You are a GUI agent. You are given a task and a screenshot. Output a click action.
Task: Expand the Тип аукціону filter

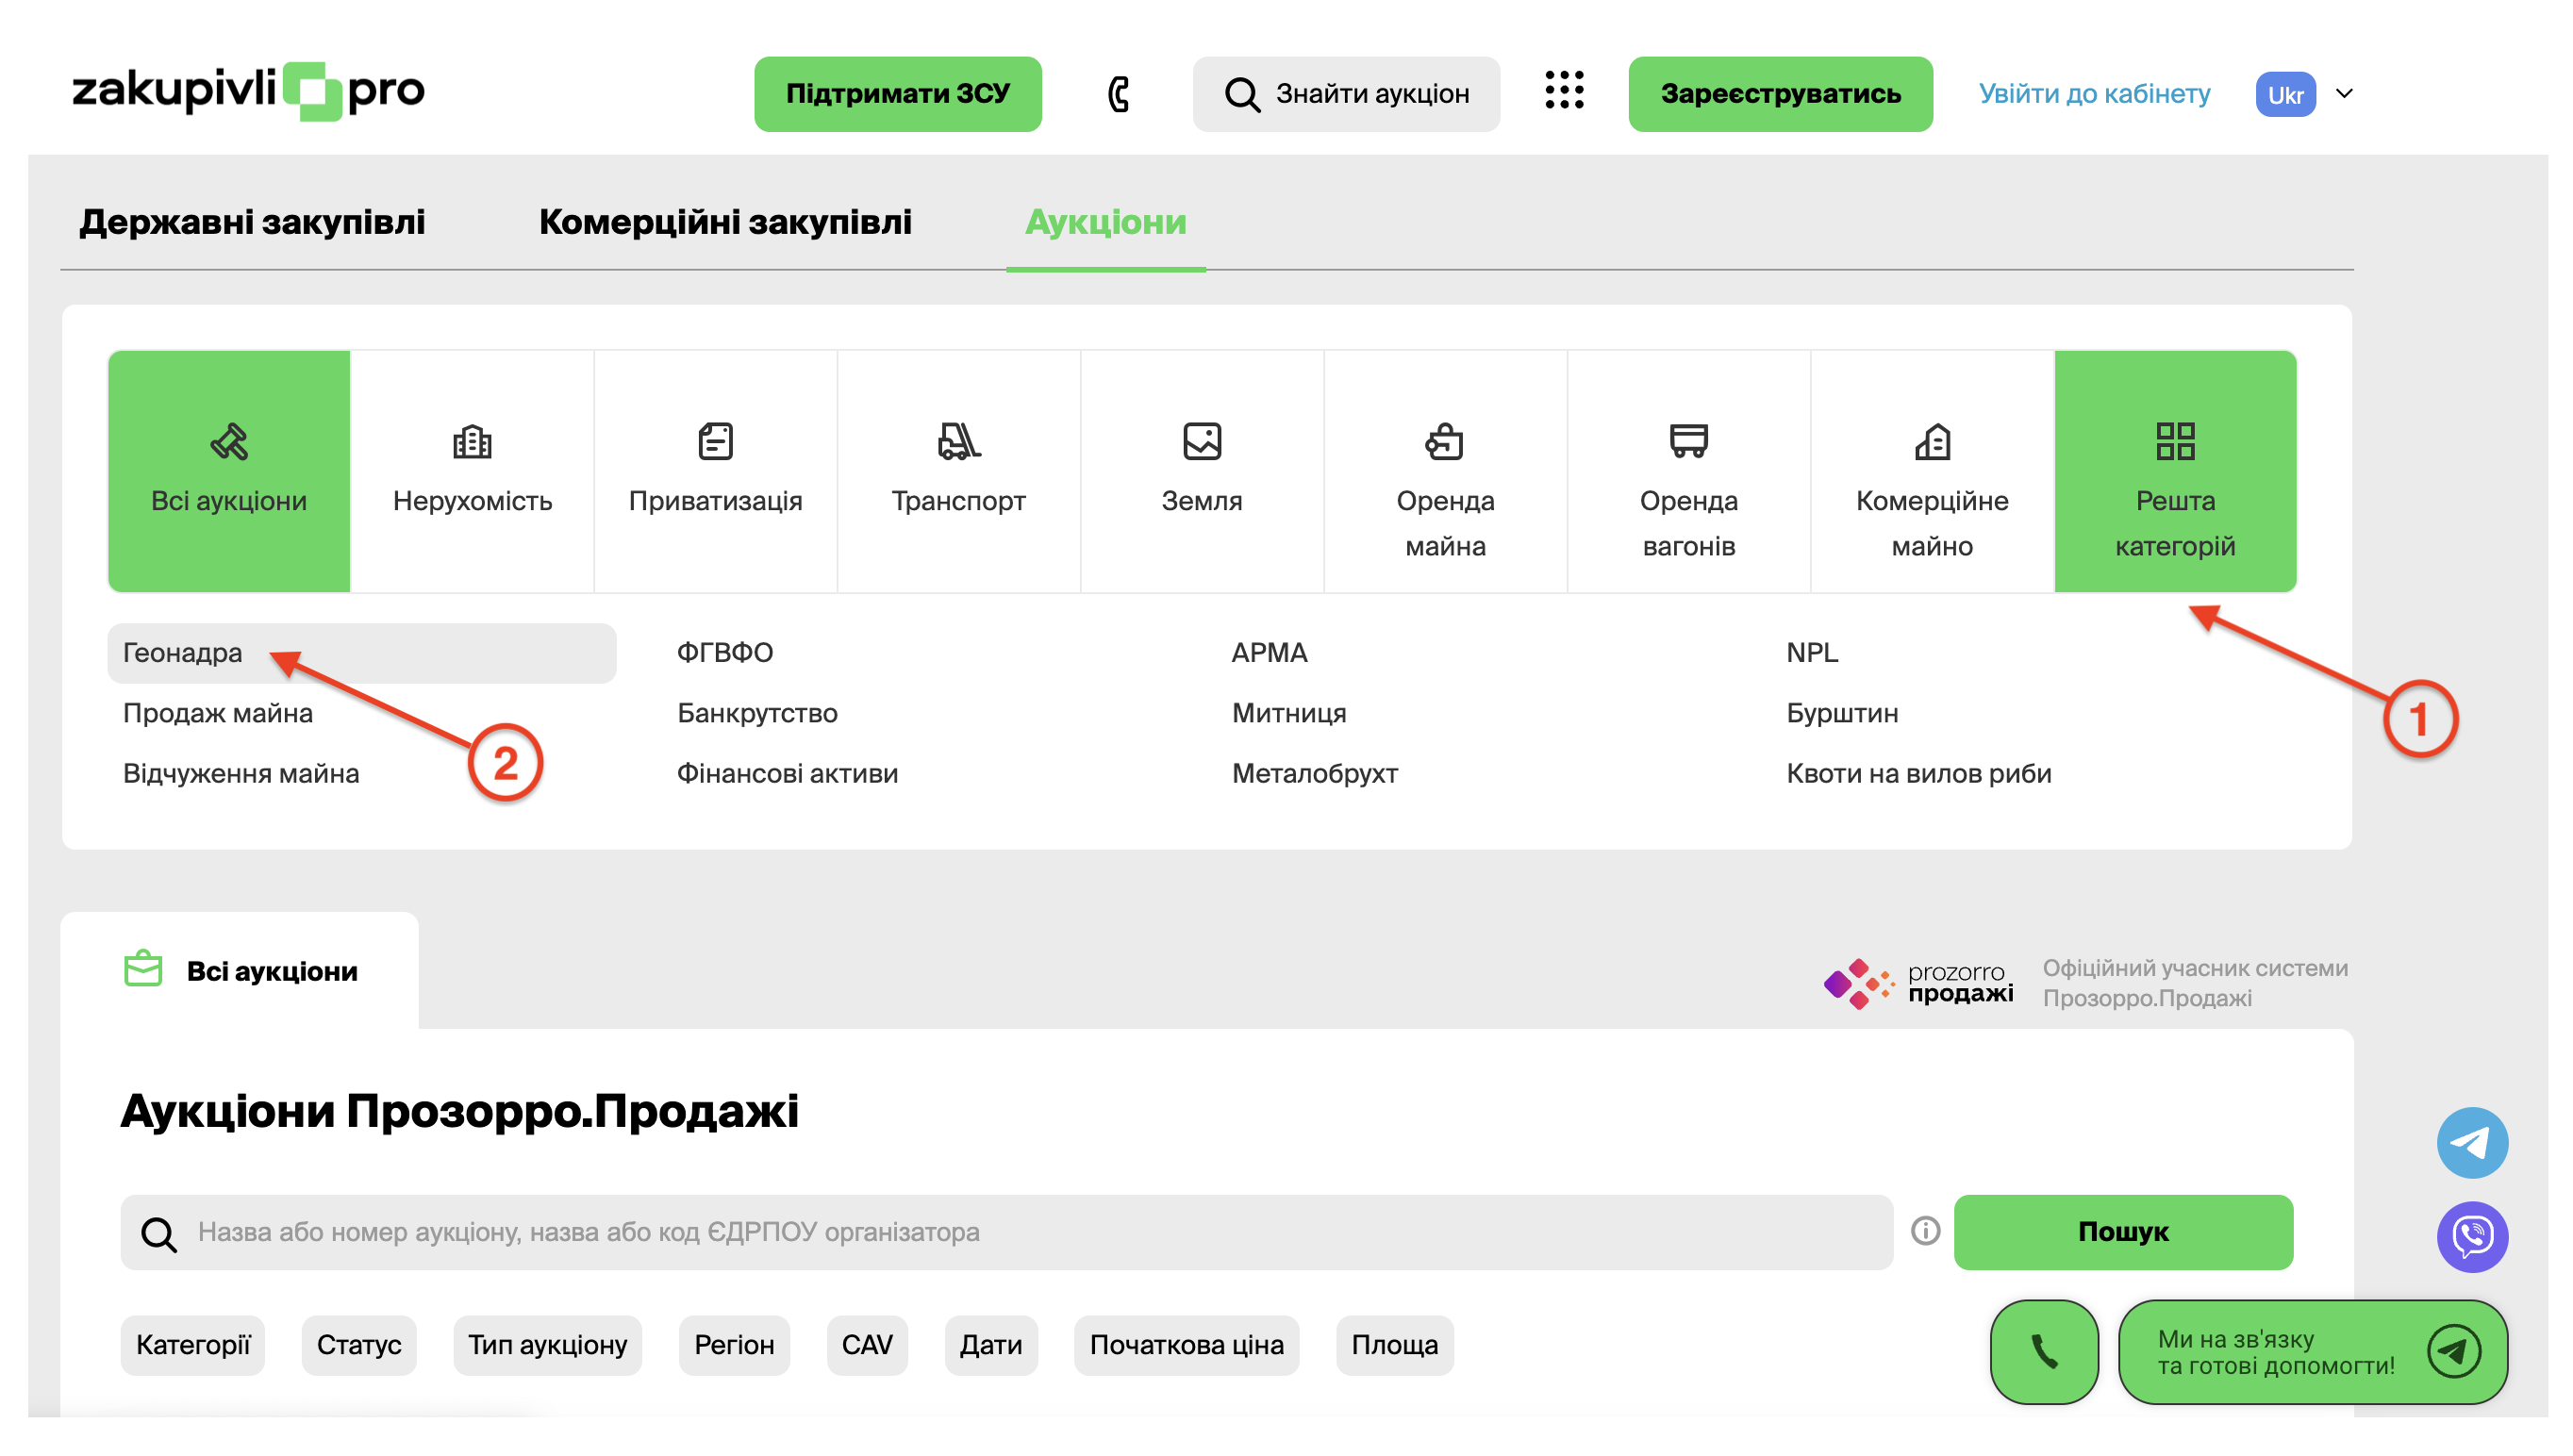[x=546, y=1344]
